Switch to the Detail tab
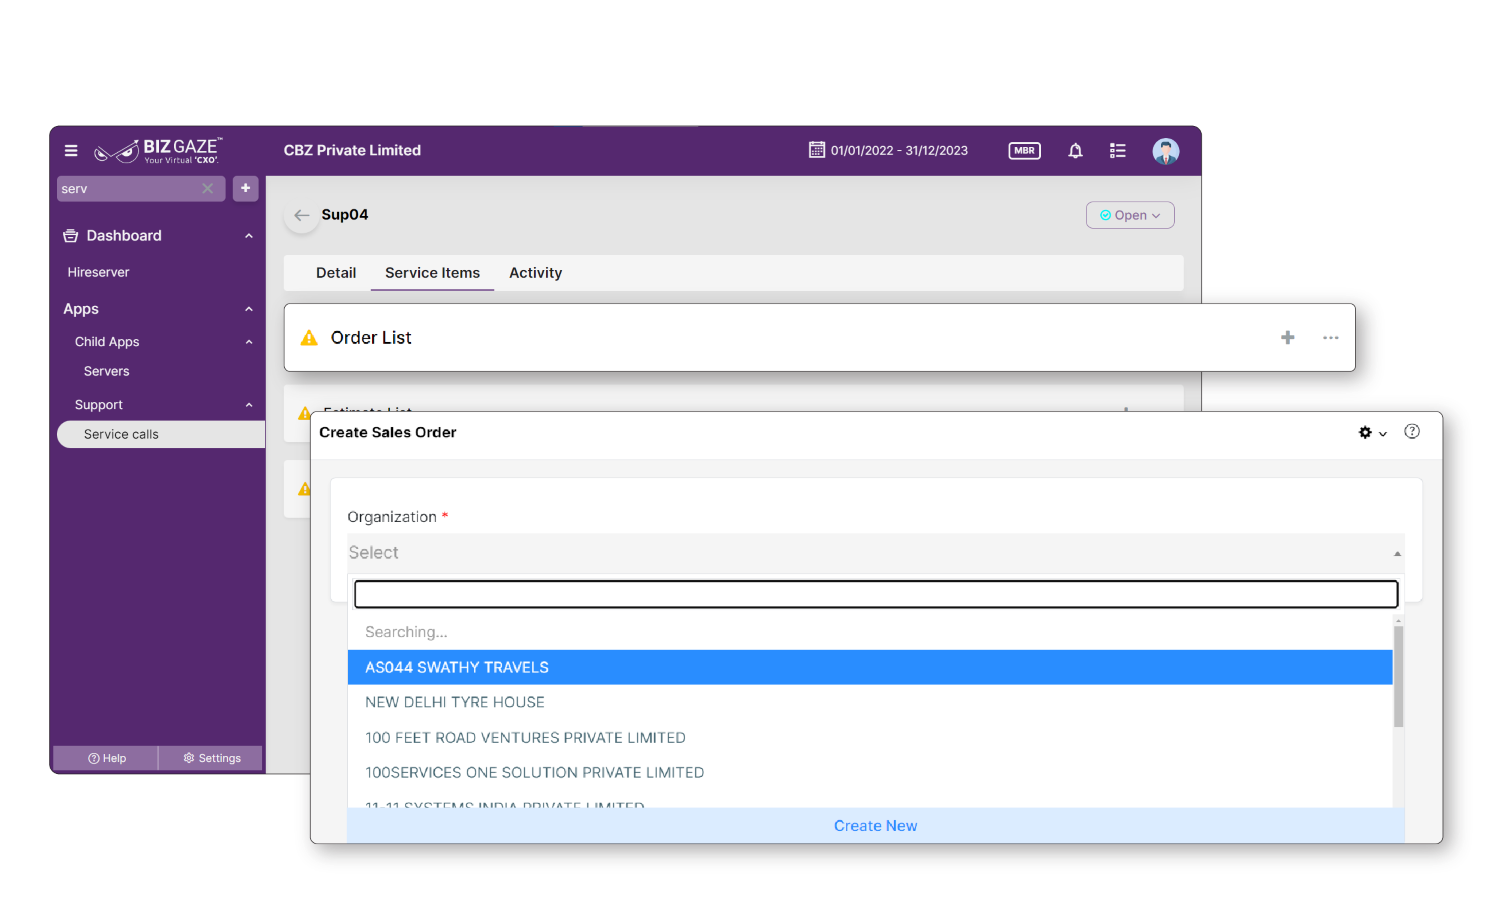 (x=336, y=273)
